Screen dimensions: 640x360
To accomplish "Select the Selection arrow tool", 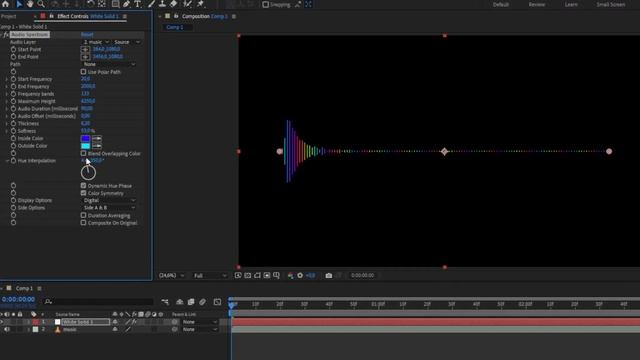I will coord(19,4).
